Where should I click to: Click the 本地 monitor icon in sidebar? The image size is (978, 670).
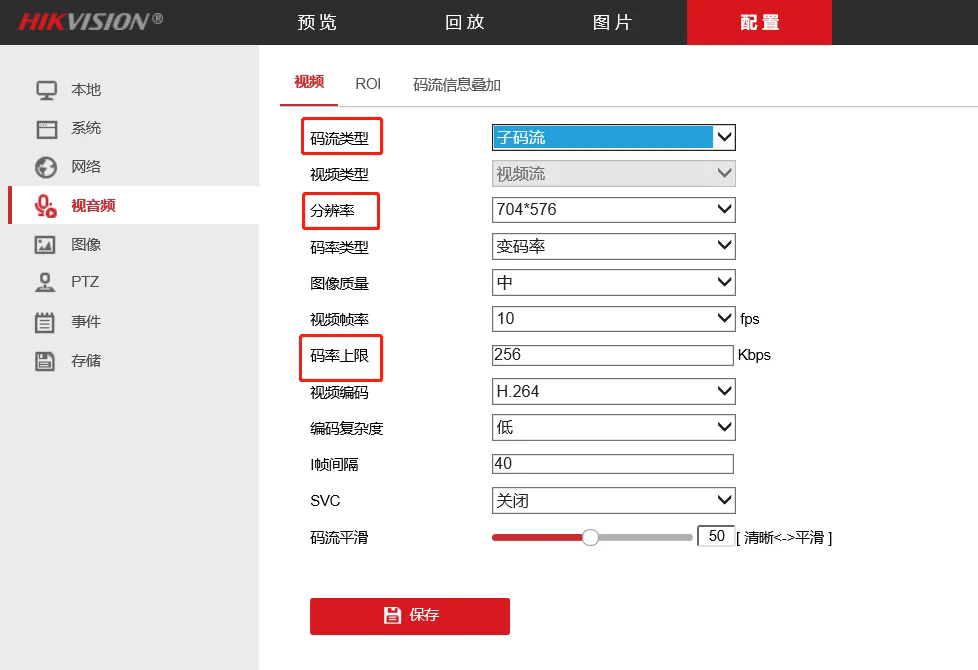pos(46,90)
